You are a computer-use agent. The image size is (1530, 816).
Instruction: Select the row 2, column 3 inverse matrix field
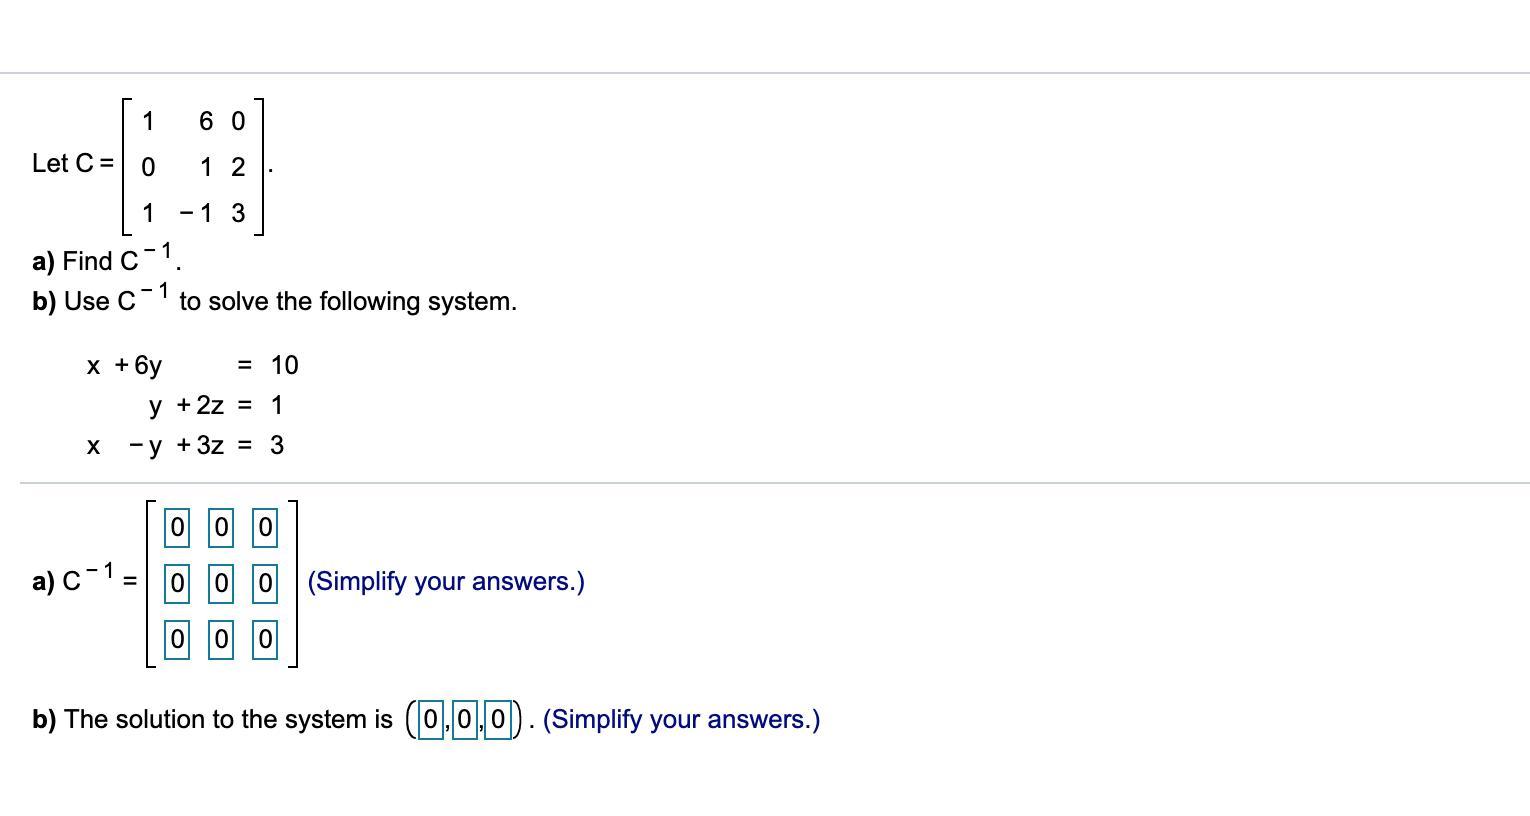point(265,582)
